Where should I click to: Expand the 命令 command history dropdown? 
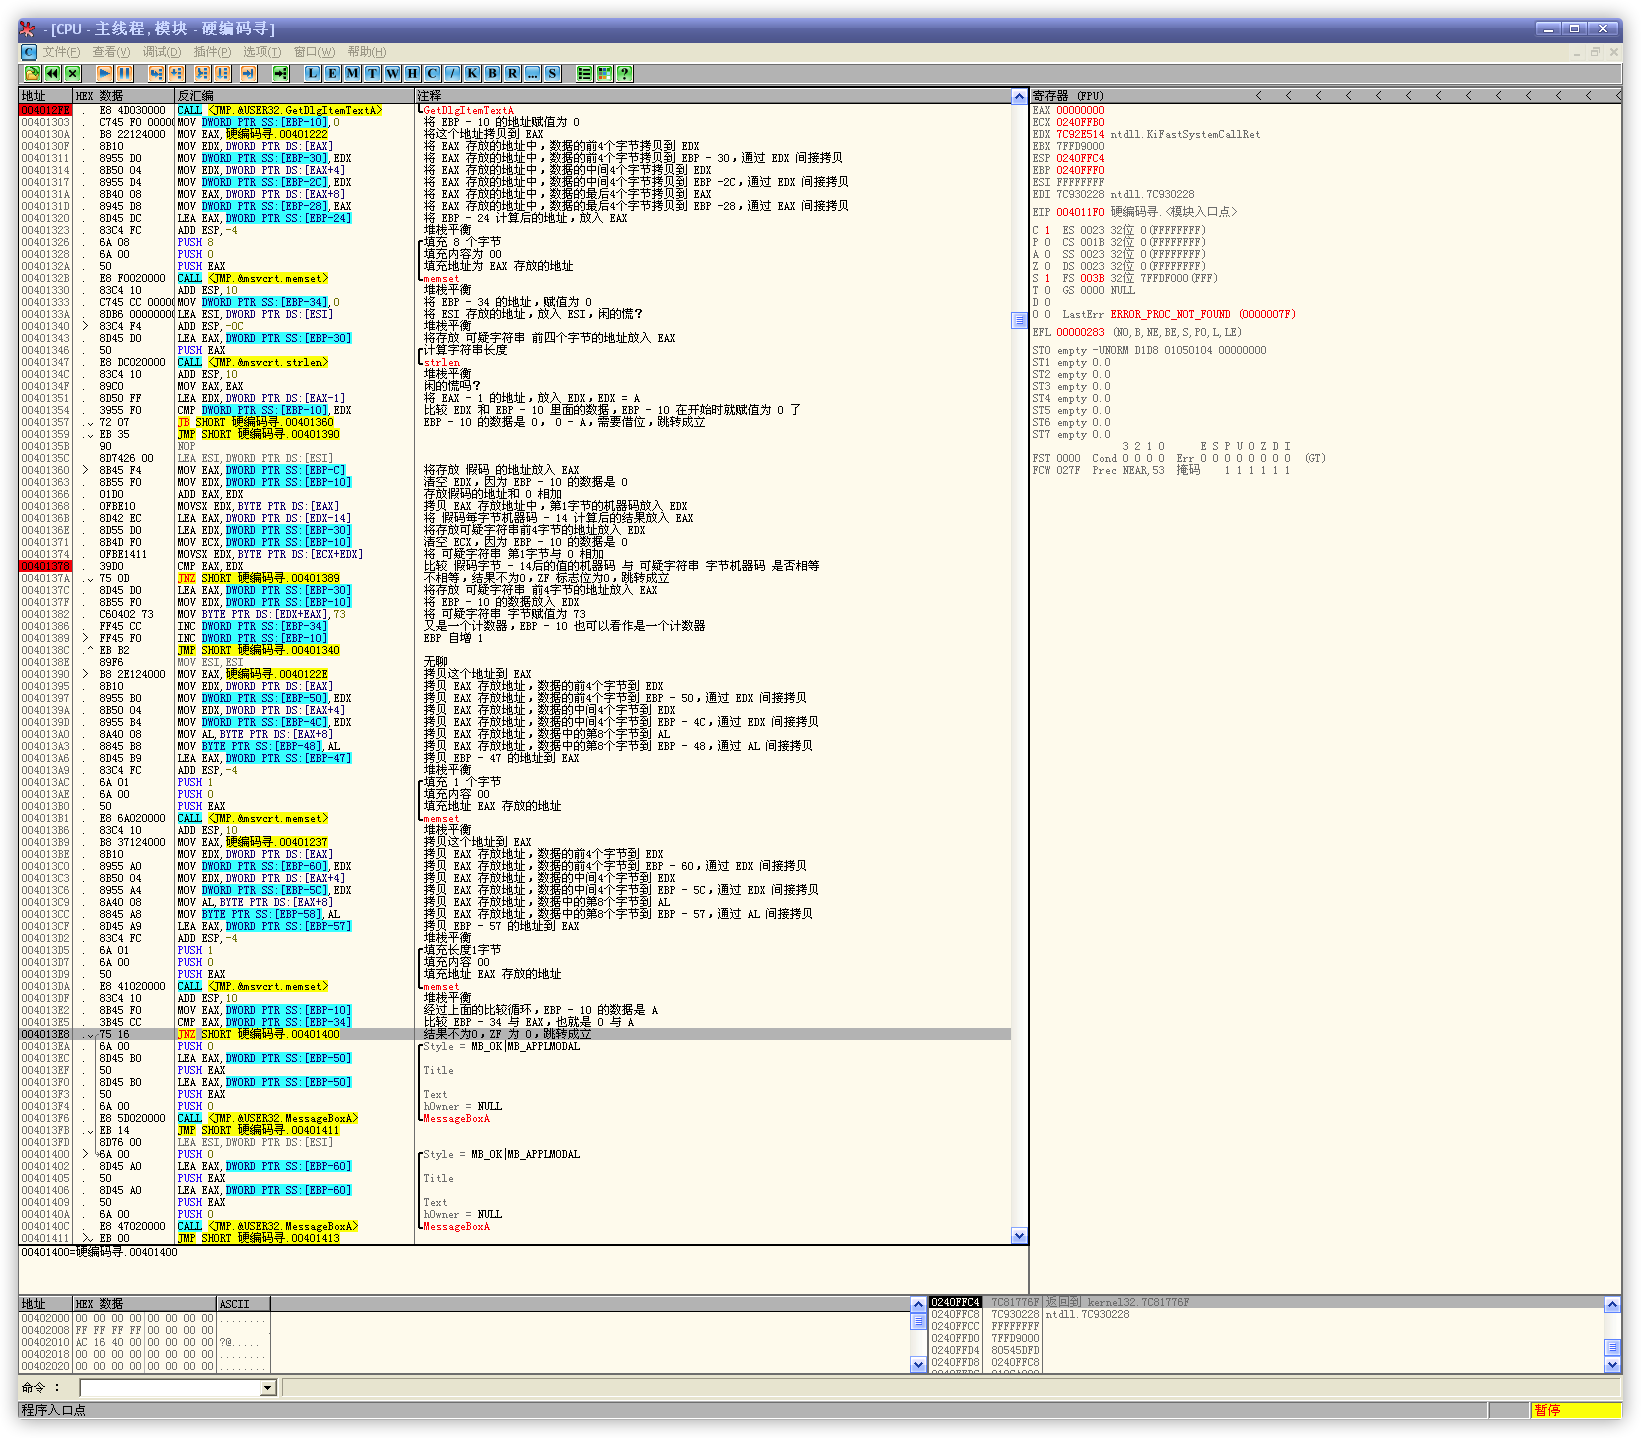(267, 1387)
